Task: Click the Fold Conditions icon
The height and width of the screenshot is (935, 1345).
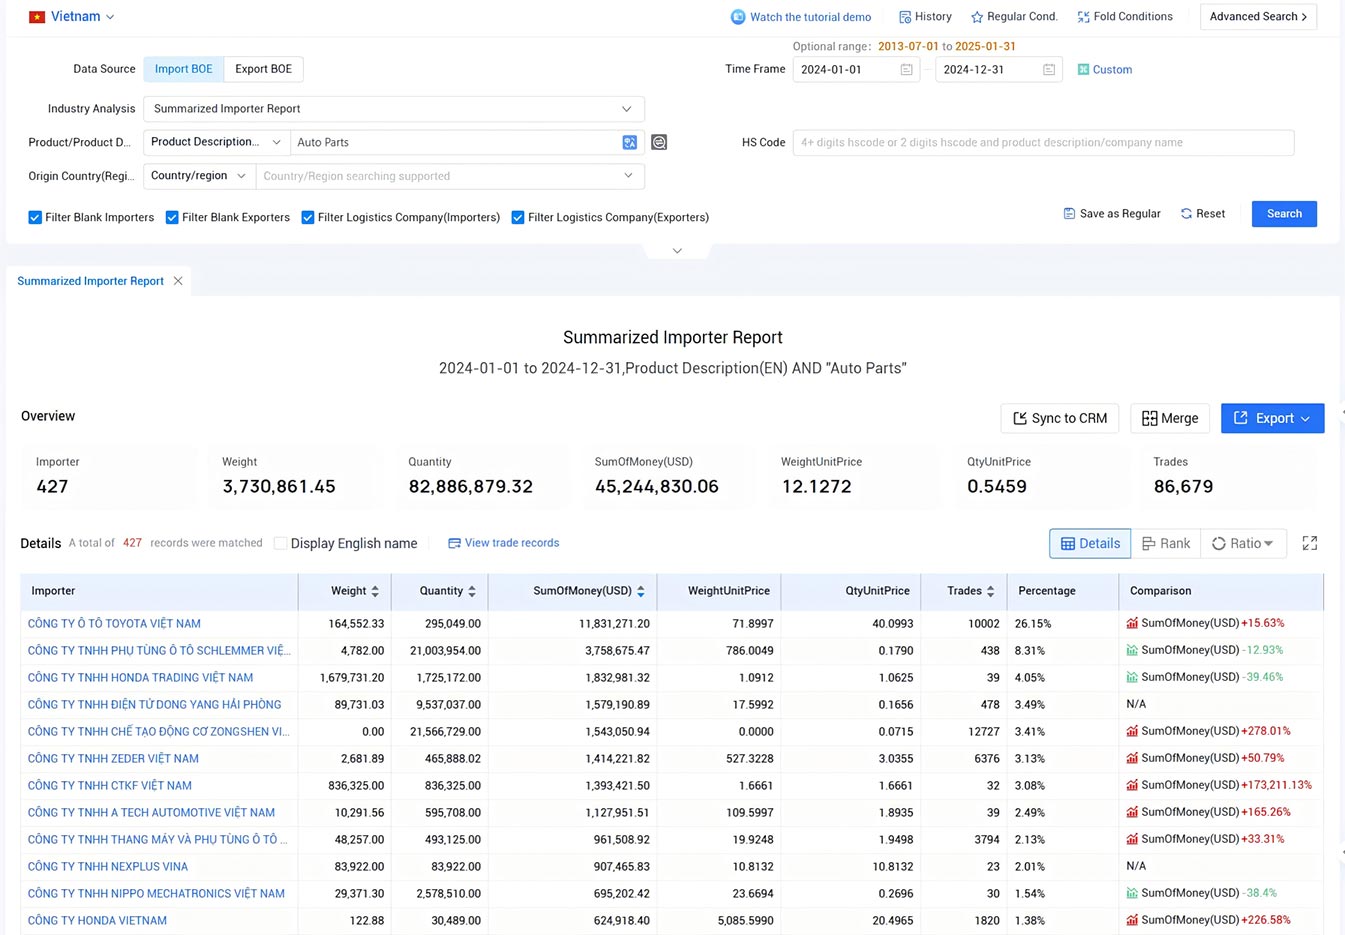Action: pos(1083,17)
